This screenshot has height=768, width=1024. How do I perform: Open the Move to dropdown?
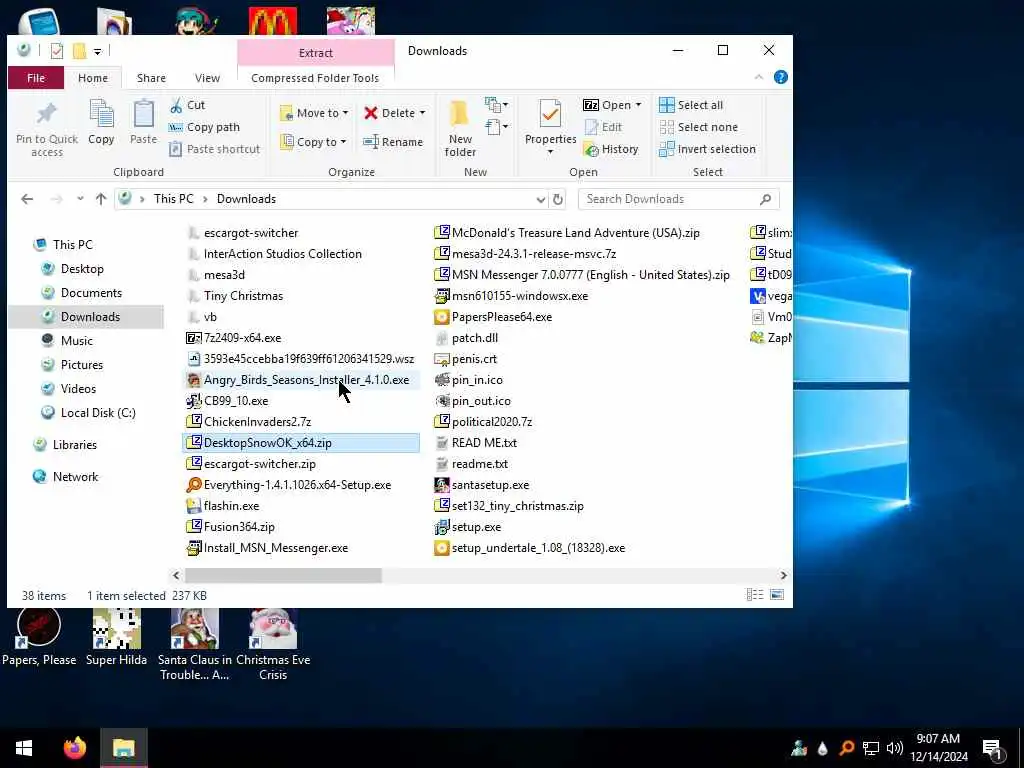pyautogui.click(x=314, y=113)
